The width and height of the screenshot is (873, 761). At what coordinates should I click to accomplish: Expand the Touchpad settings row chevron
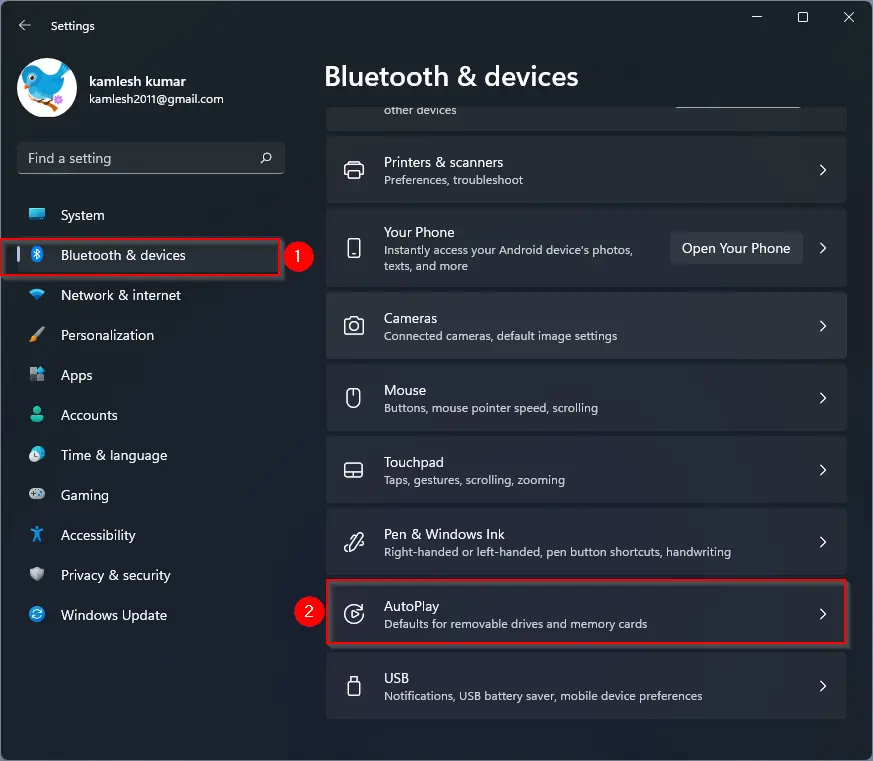823,469
